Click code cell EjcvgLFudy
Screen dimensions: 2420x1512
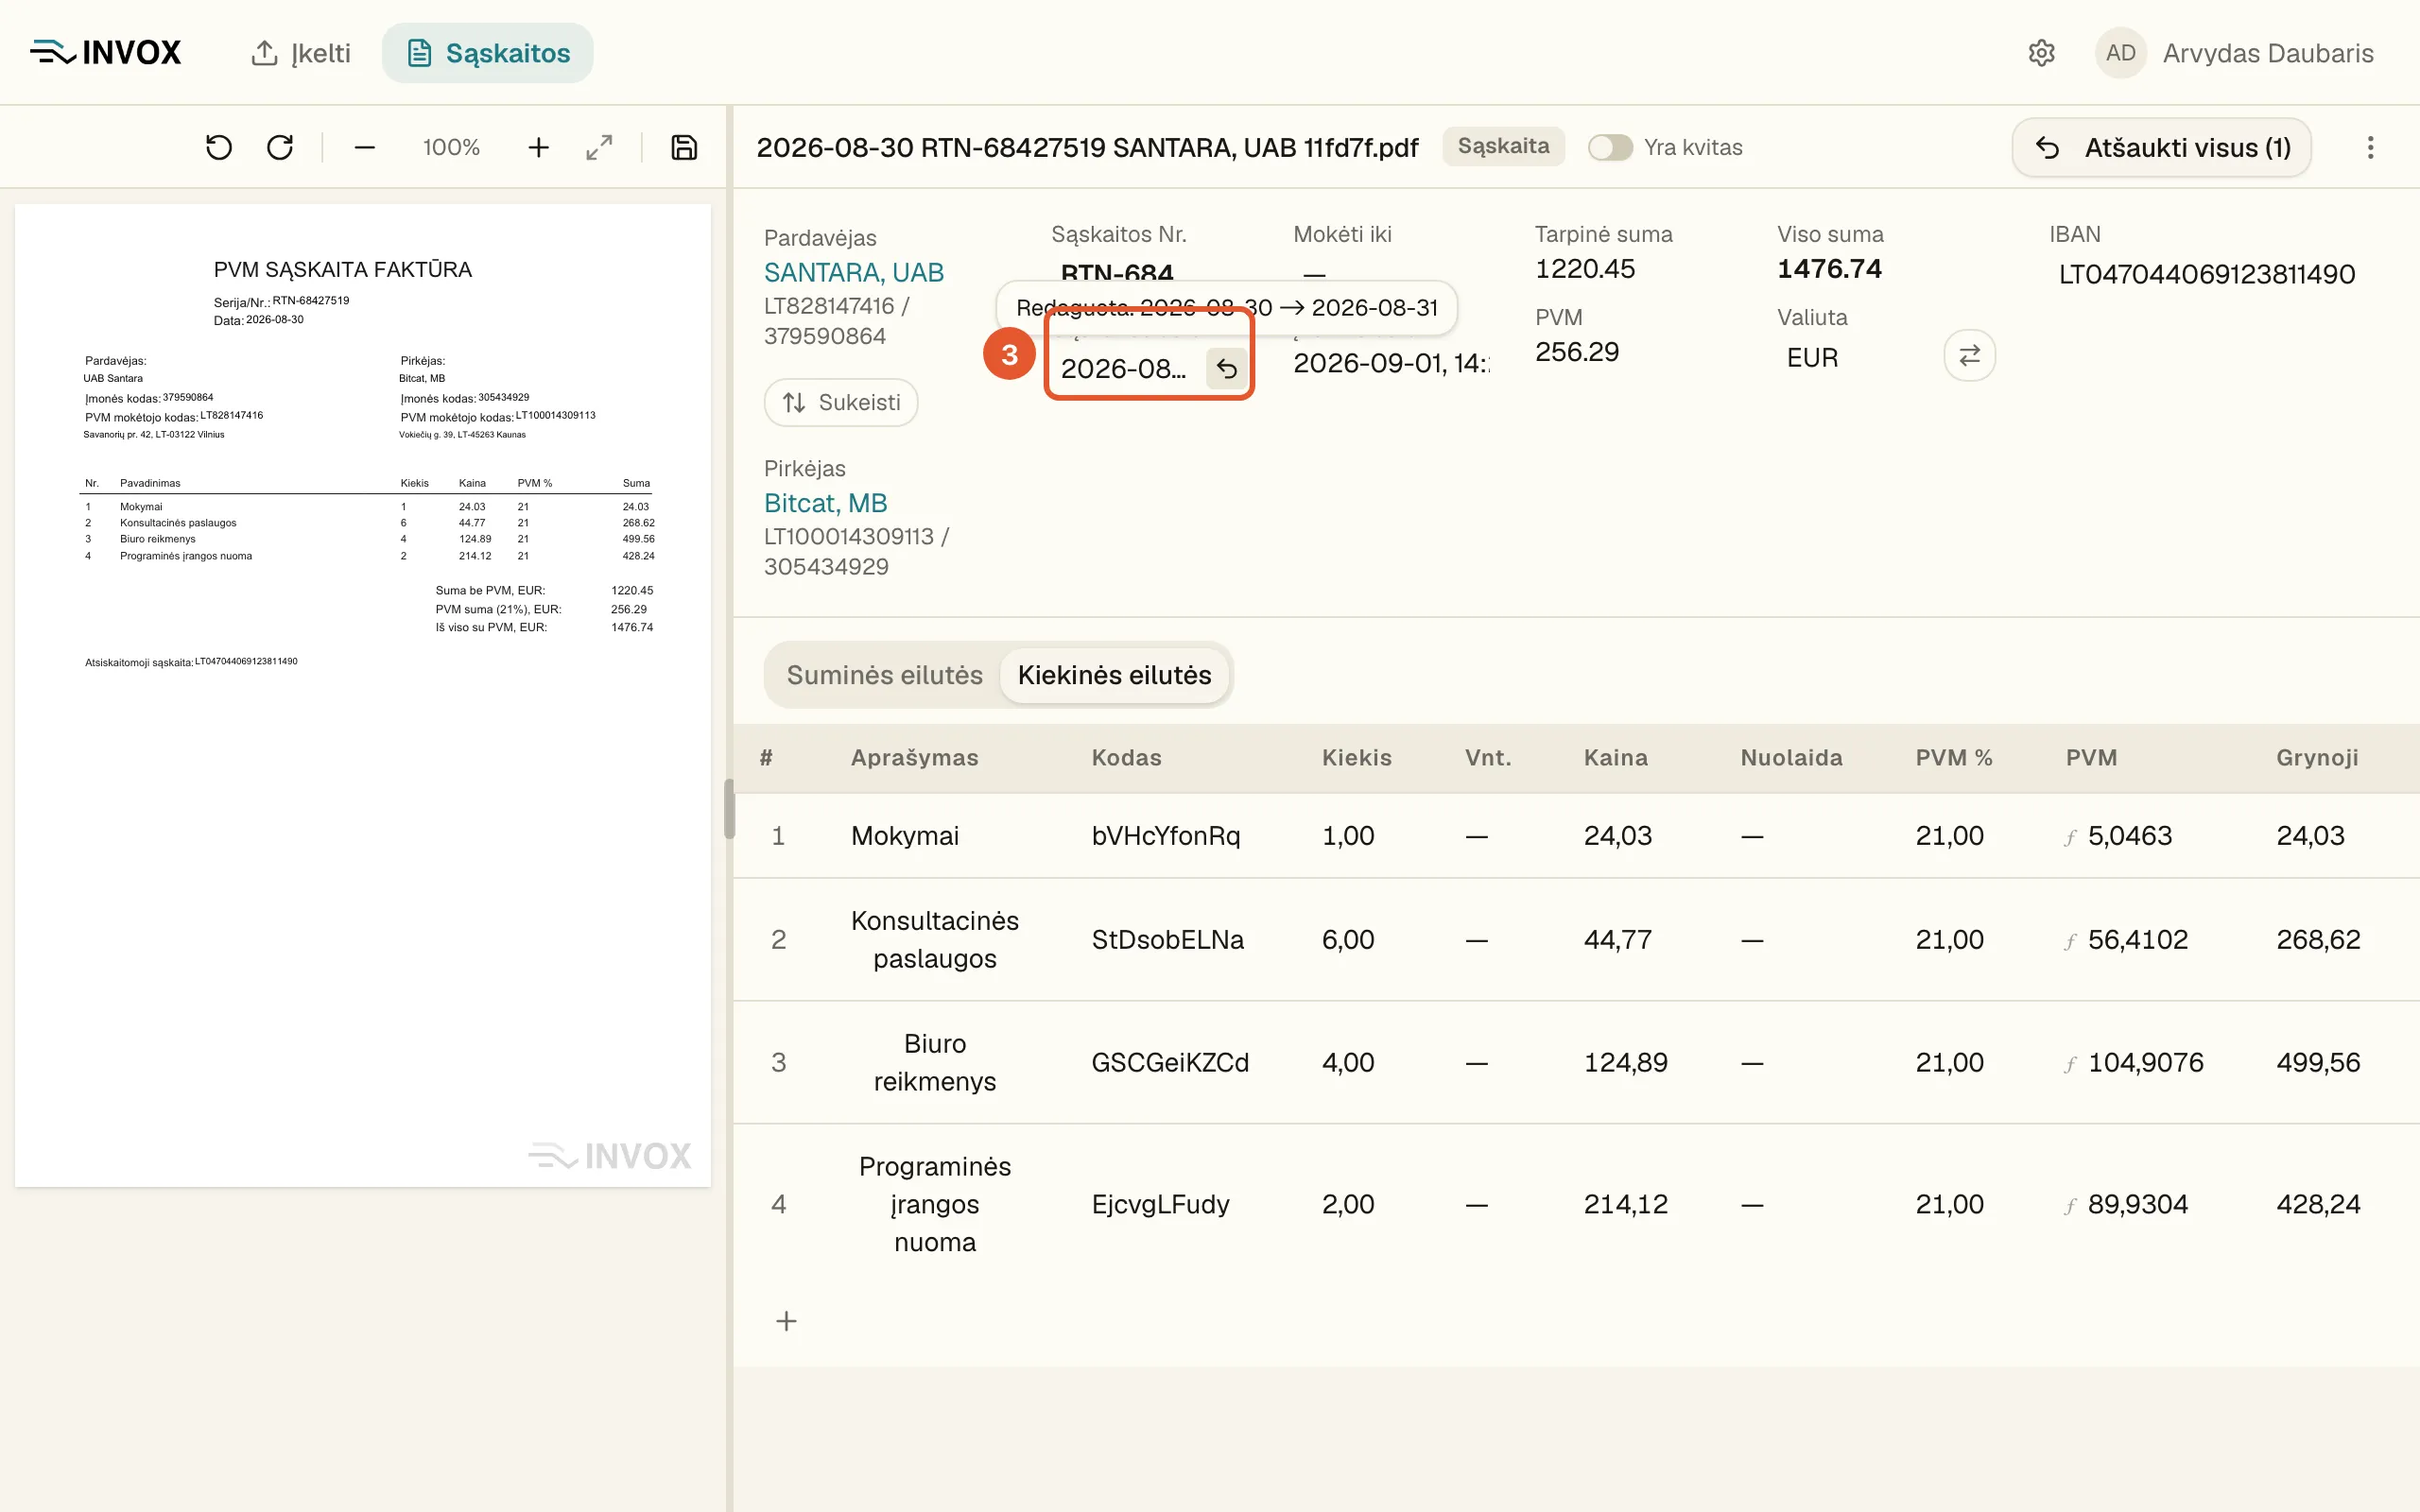point(1160,1205)
